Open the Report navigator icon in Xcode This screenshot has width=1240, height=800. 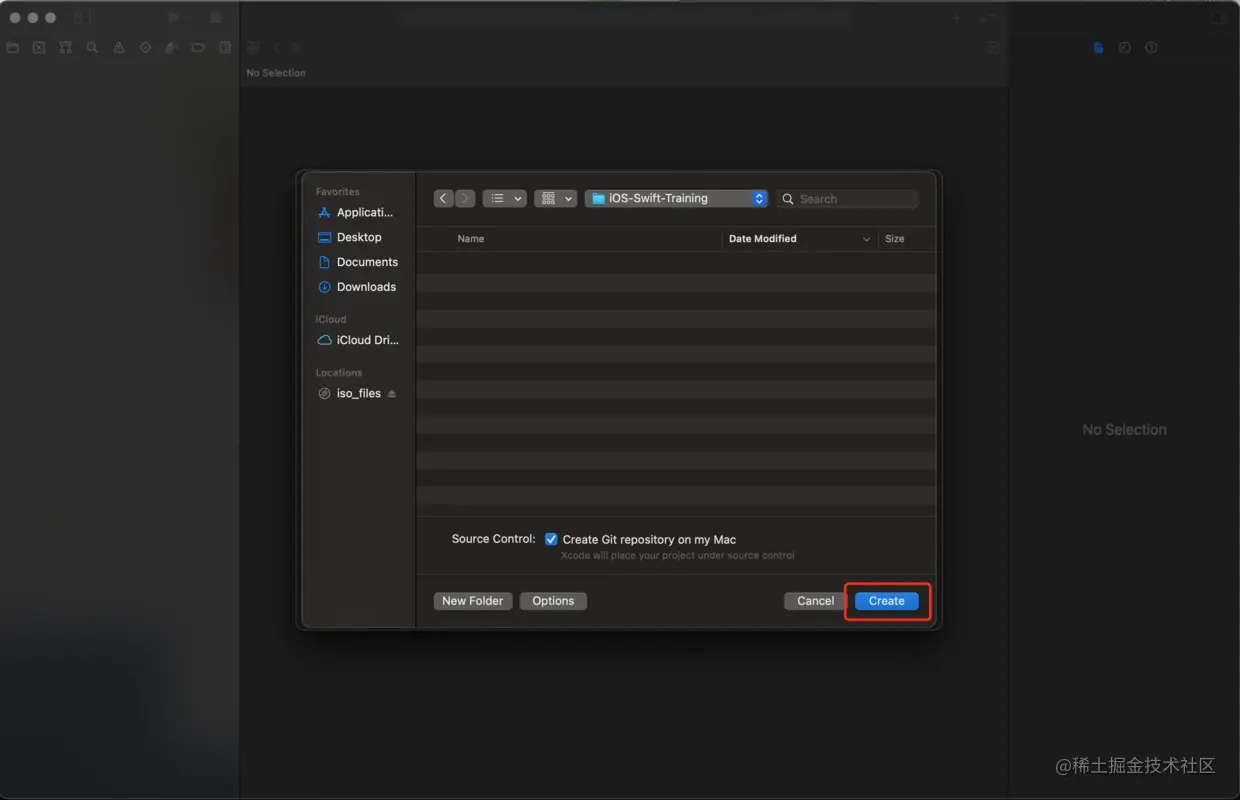(225, 47)
